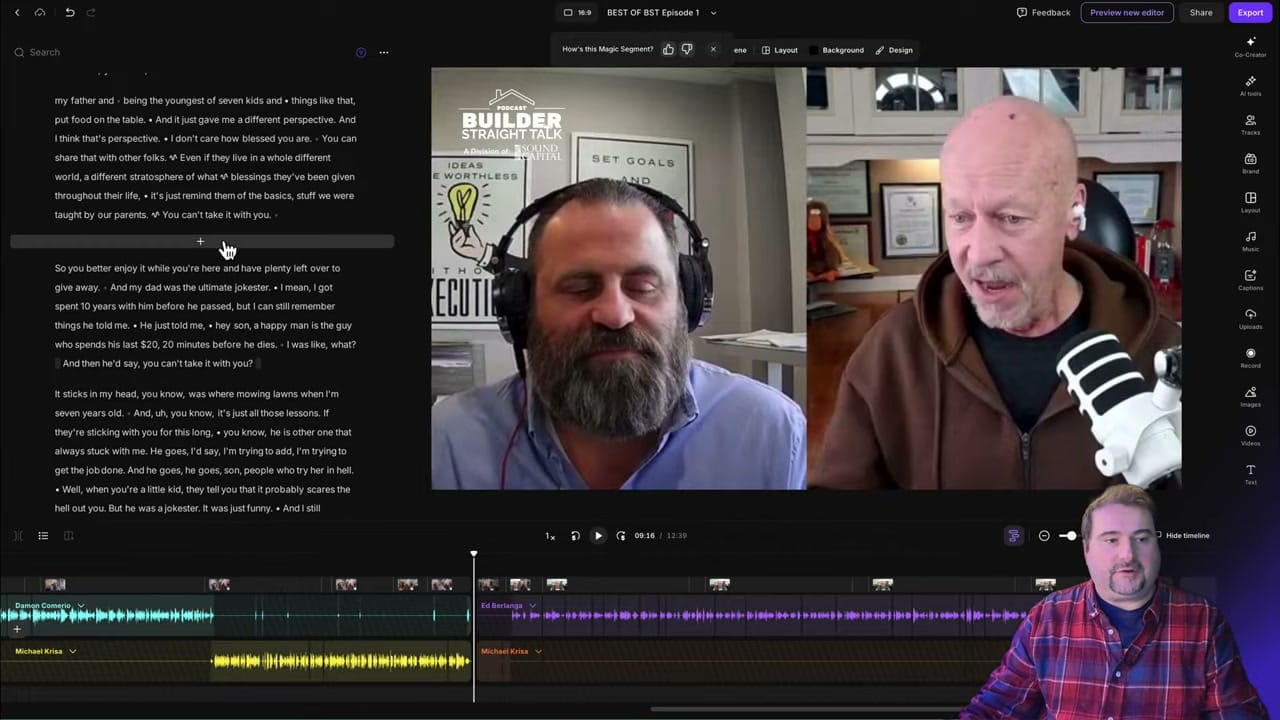Click the list view icon above the timeline

(43, 536)
